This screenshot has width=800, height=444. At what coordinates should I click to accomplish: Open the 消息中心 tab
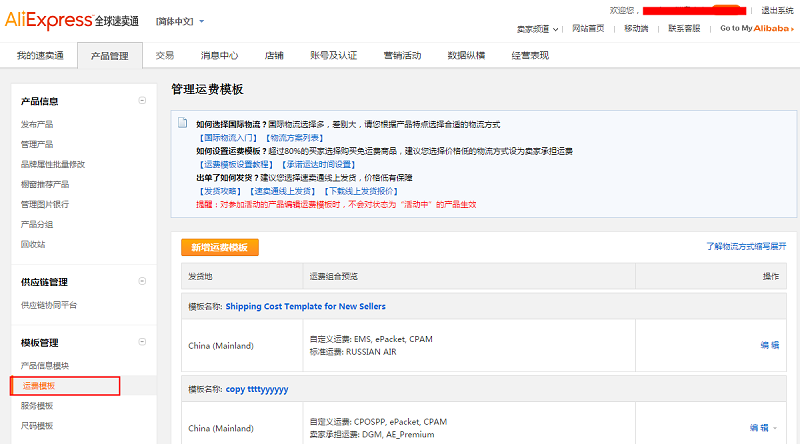(219, 55)
